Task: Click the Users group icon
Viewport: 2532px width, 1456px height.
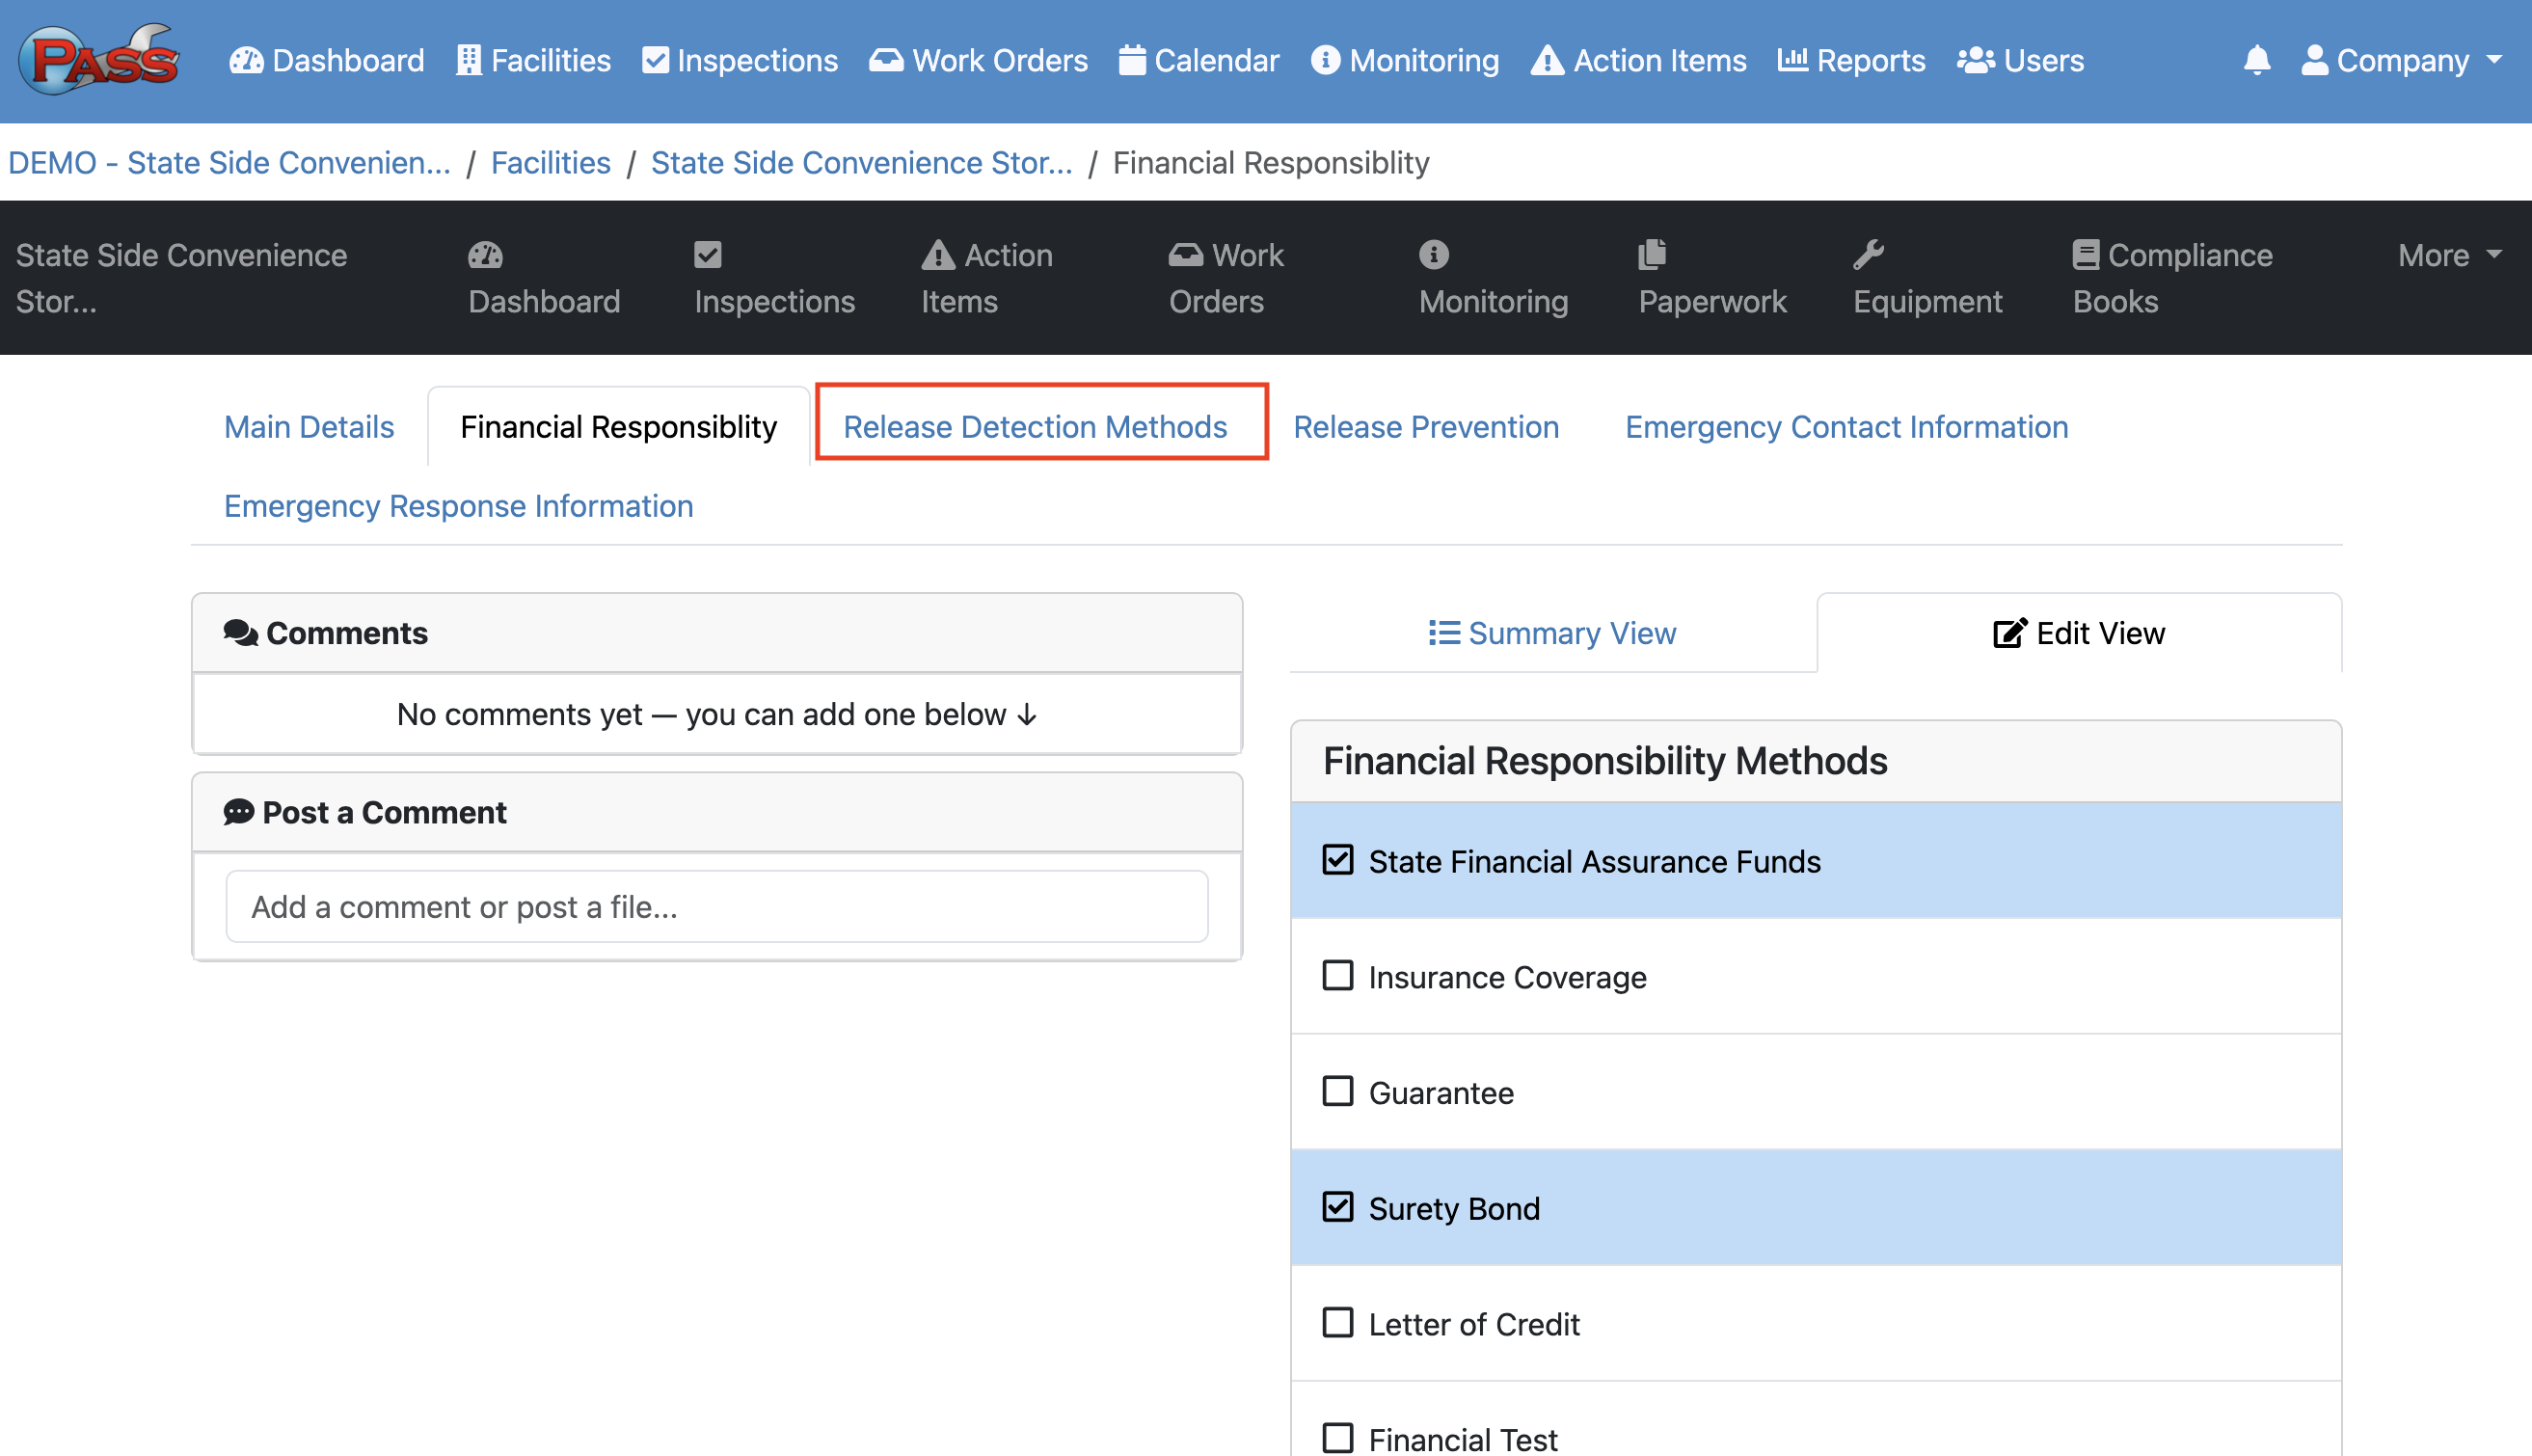Action: coord(1975,60)
